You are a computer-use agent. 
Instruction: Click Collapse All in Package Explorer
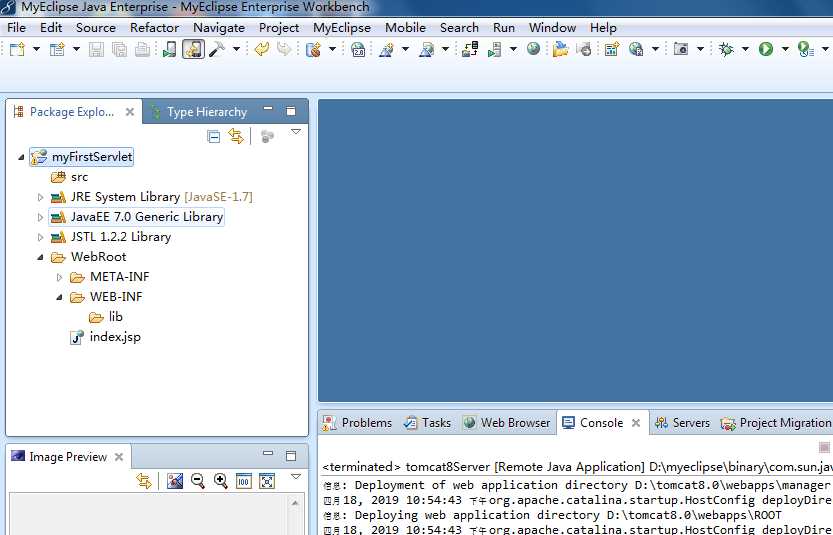pyautogui.click(x=214, y=137)
